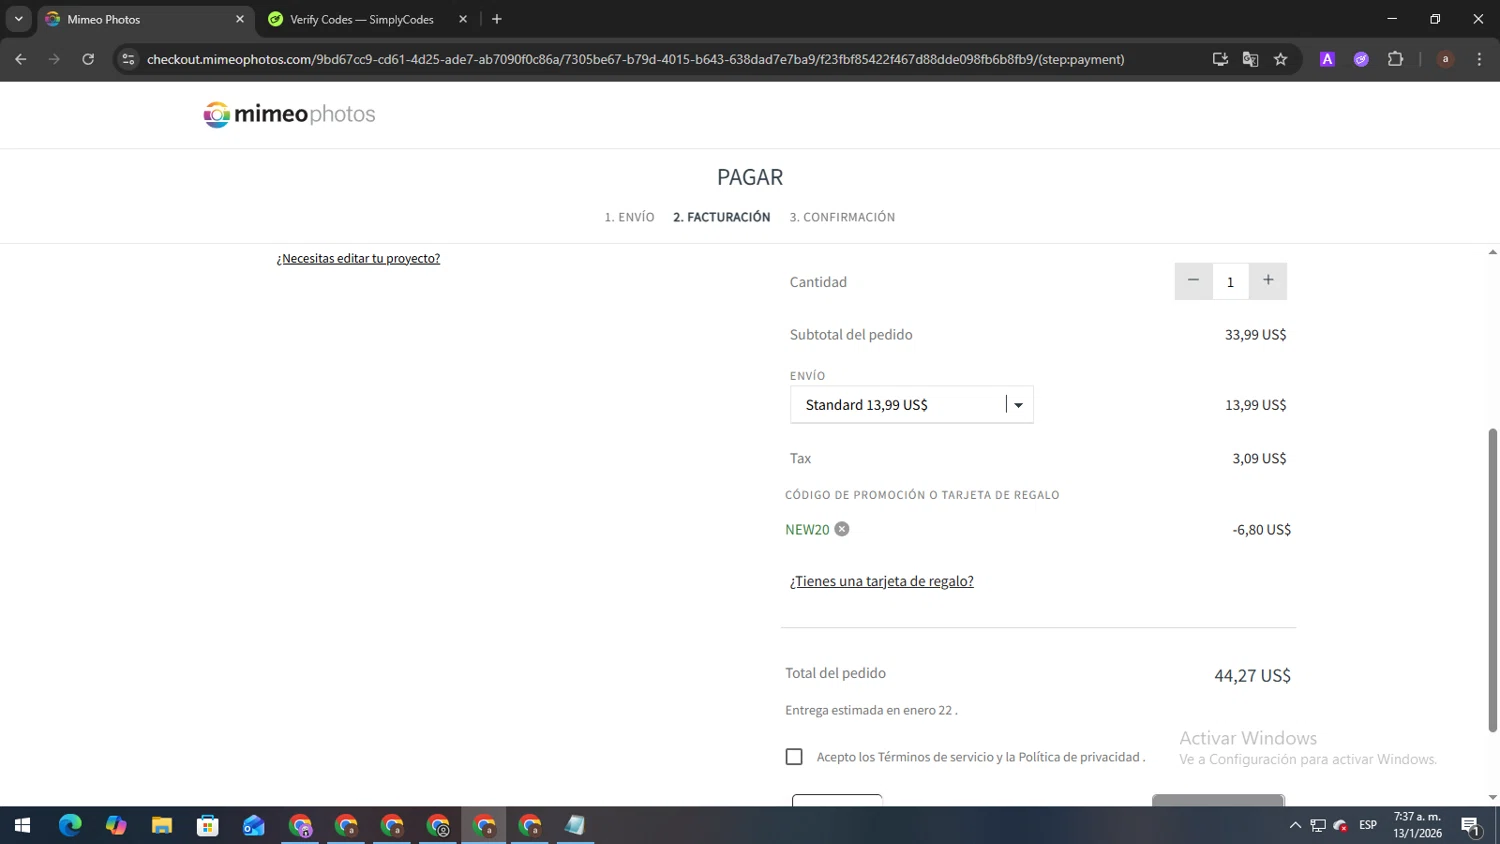
Task: Open File Explorer from taskbar
Action: [x=162, y=825]
